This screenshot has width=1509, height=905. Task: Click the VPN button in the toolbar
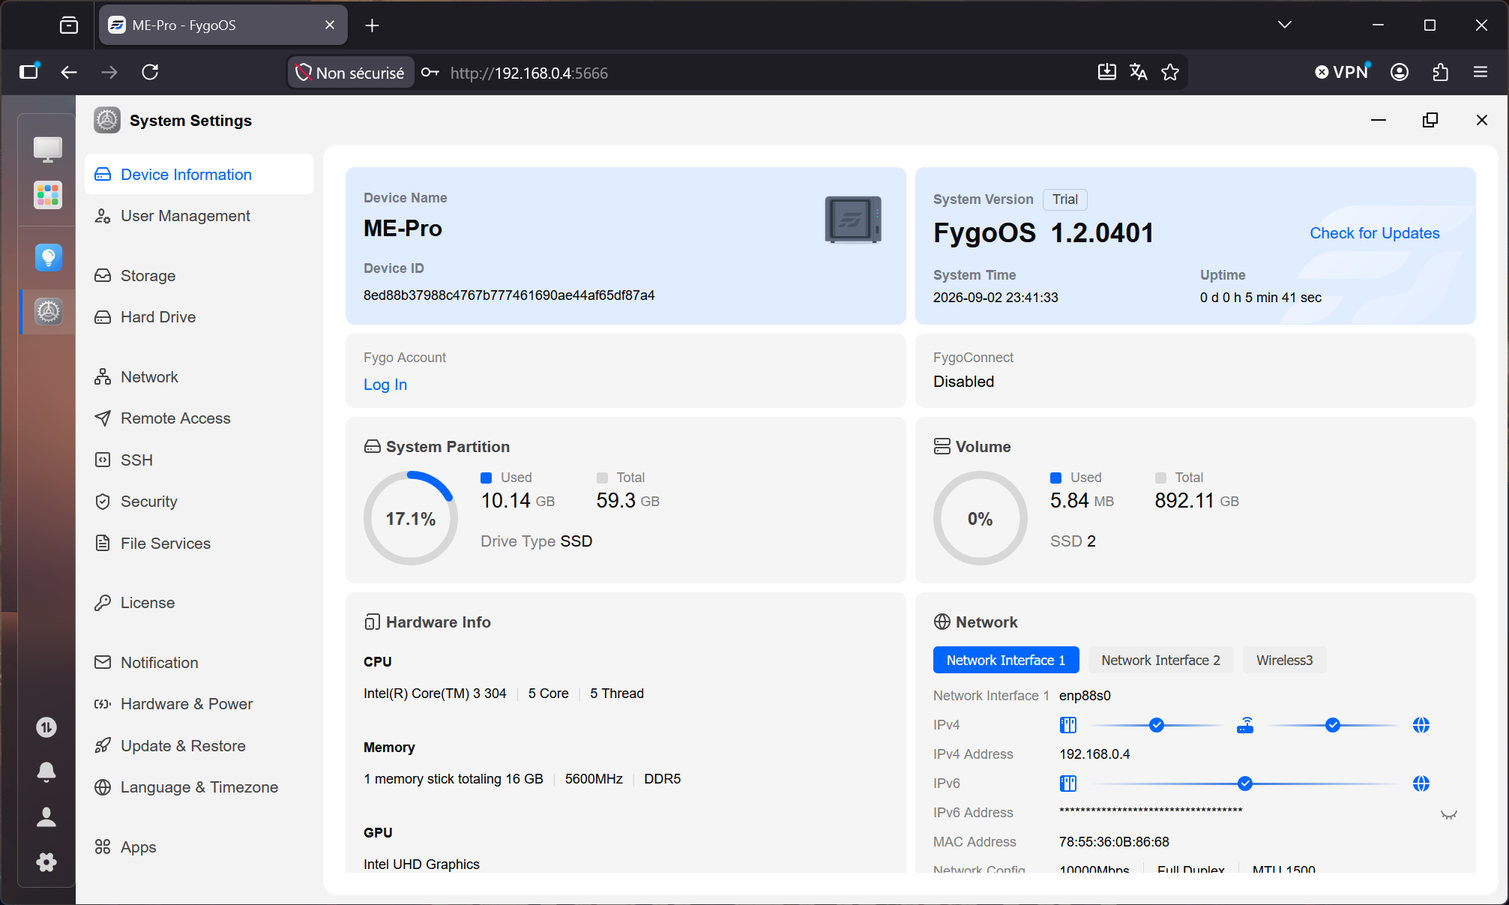click(x=1341, y=72)
